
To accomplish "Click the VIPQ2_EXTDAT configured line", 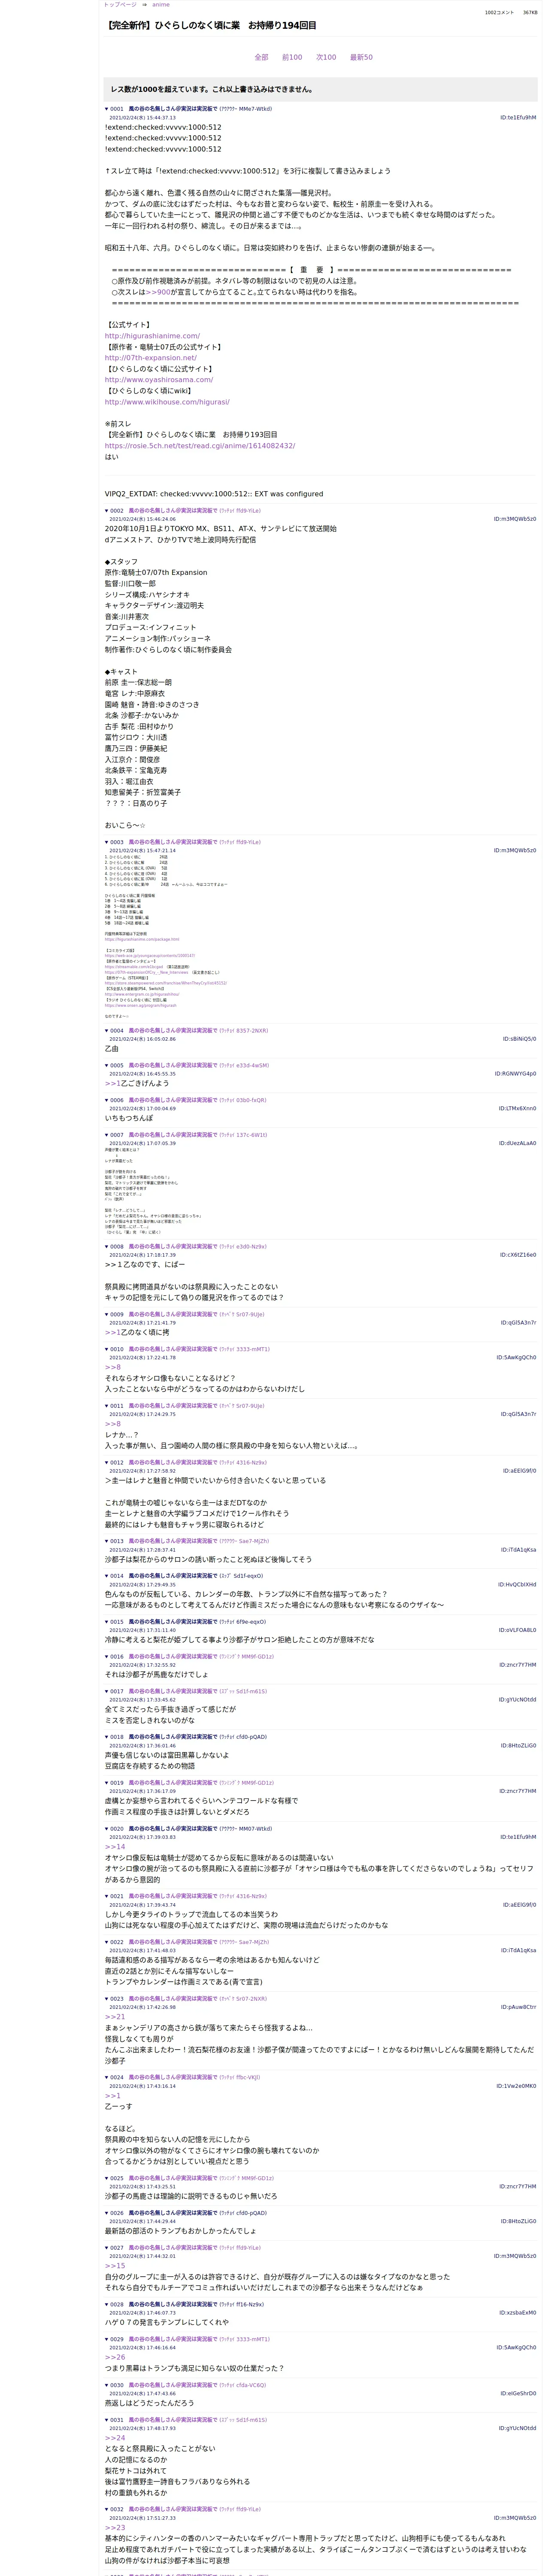I will click(x=214, y=494).
